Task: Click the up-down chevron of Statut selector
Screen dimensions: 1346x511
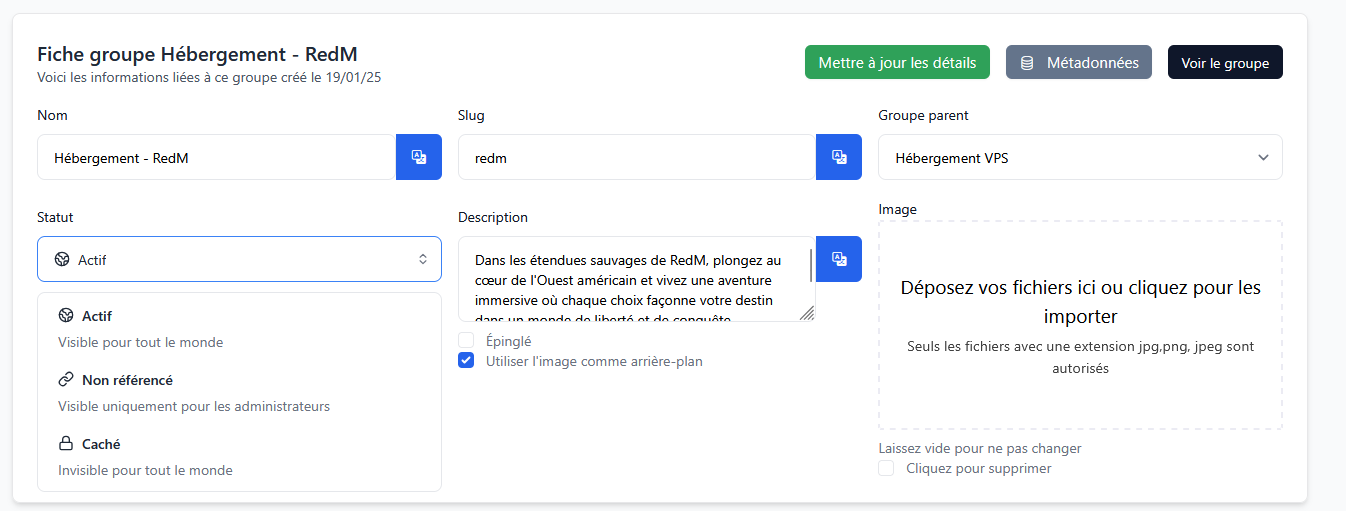Action: 423,259
